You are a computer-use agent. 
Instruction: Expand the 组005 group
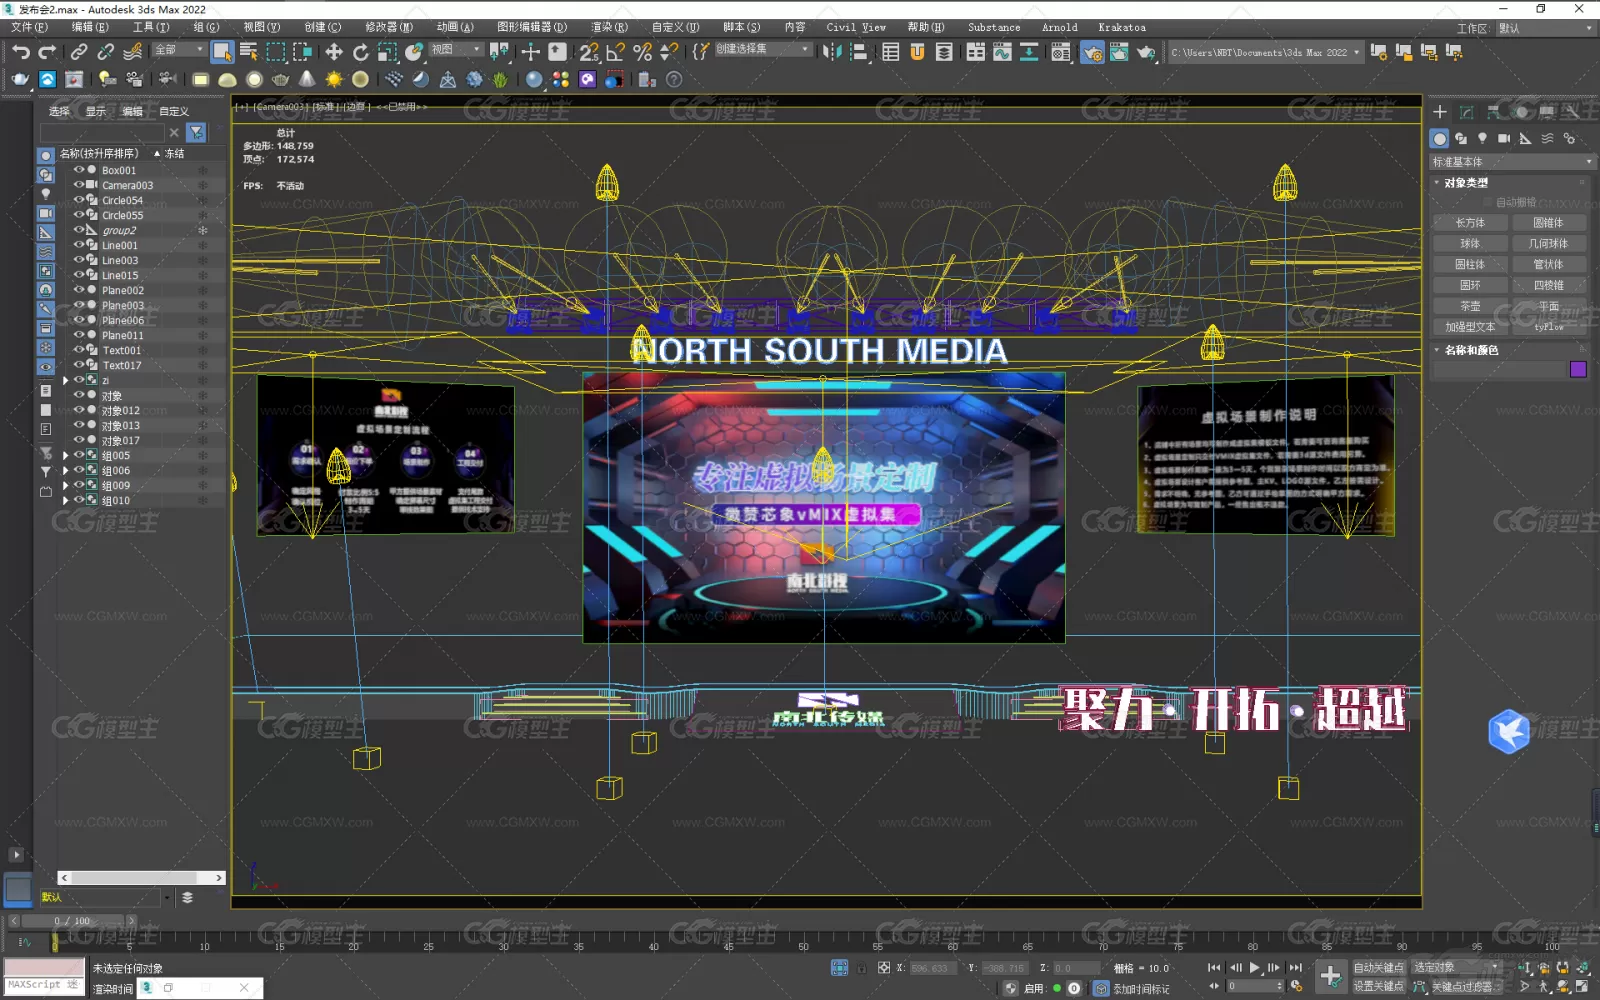[66, 456]
